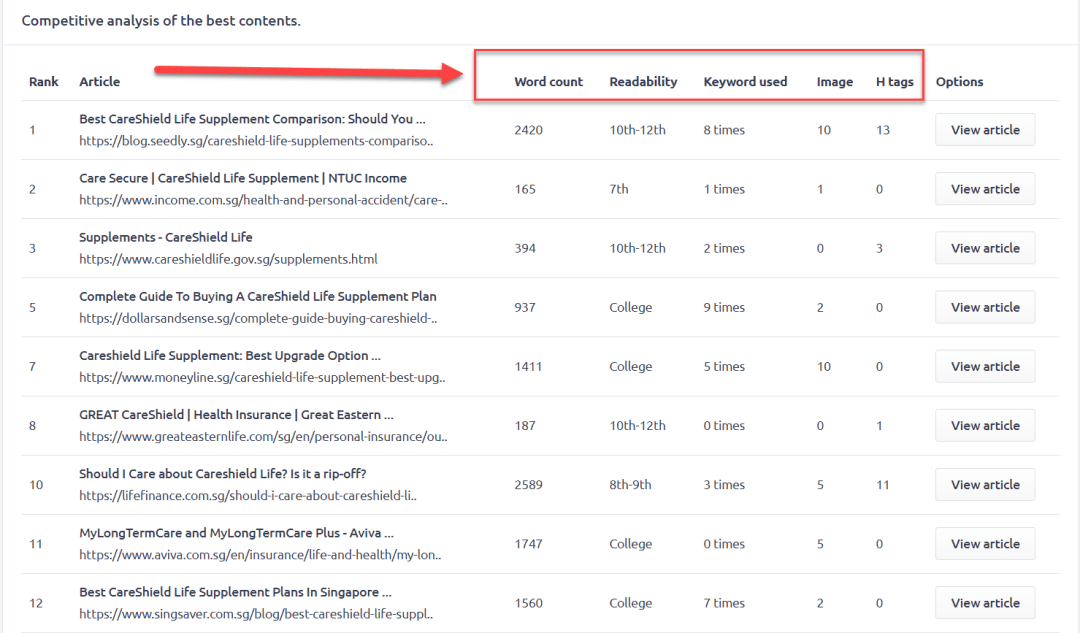Open View article for MyLongTermCare Aviva row
1080x633 pixels.
coord(985,544)
